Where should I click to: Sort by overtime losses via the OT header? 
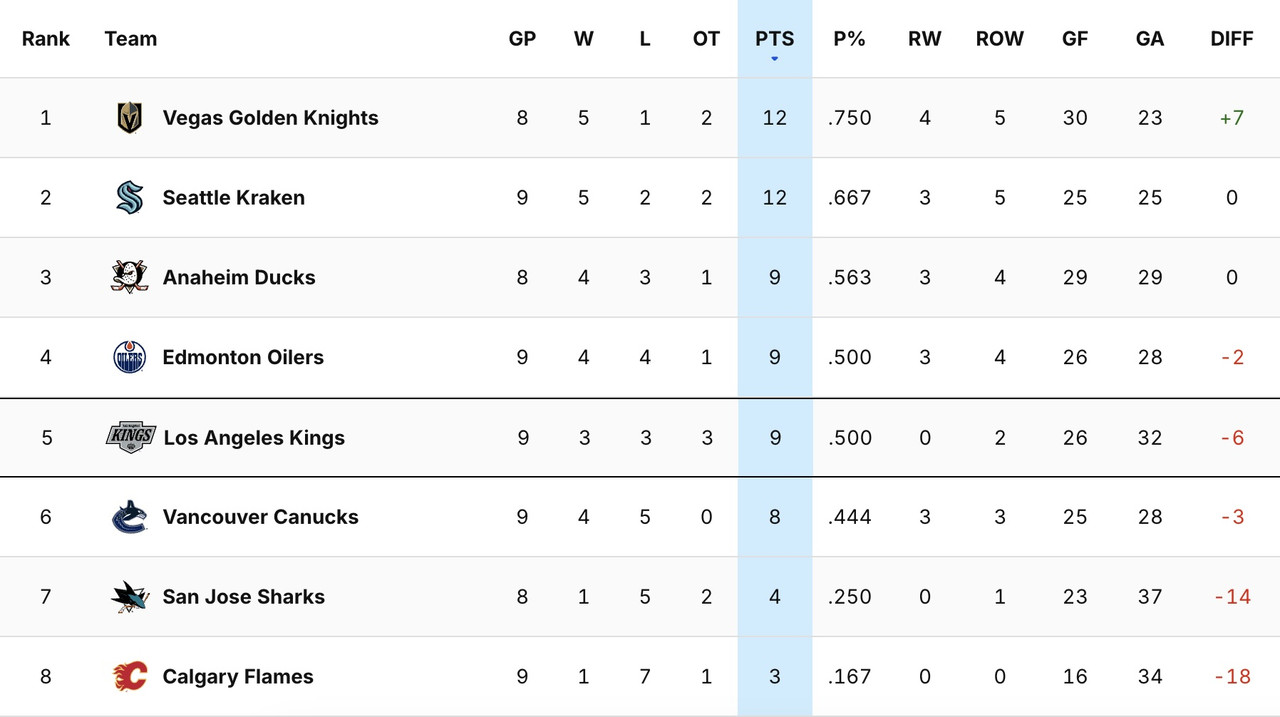pos(707,38)
